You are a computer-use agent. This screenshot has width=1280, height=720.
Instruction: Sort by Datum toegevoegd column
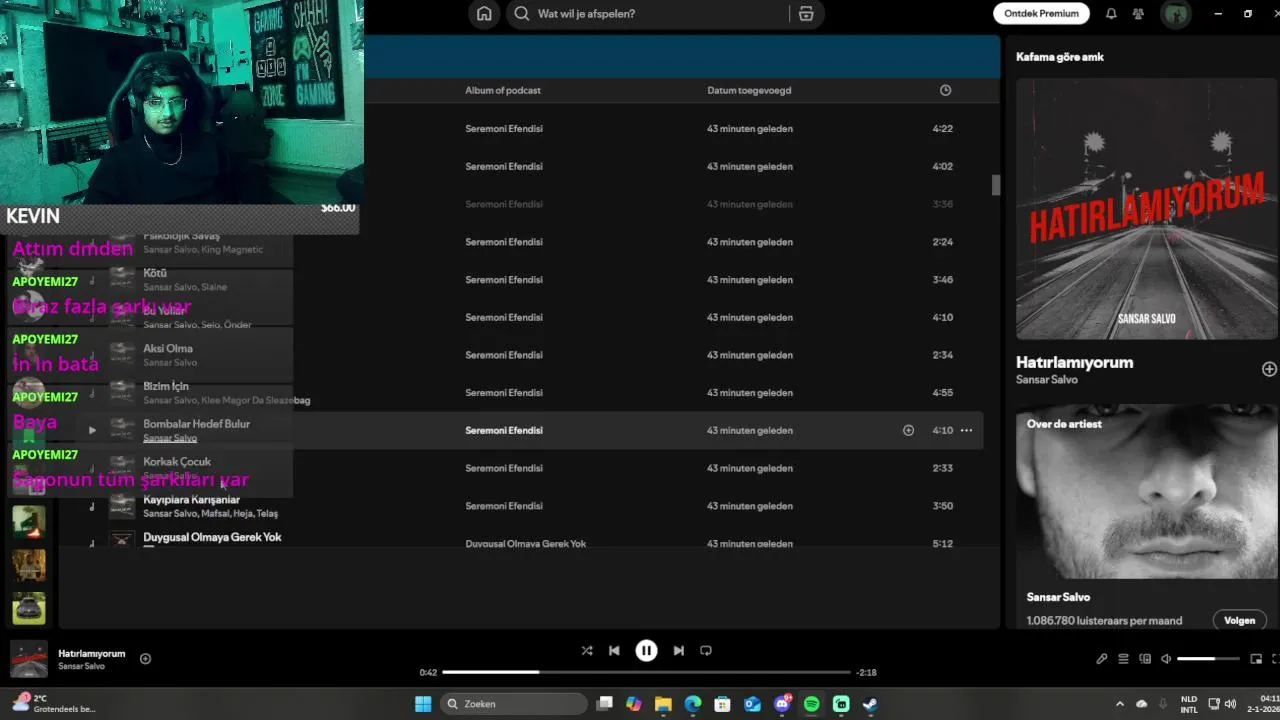[749, 90]
